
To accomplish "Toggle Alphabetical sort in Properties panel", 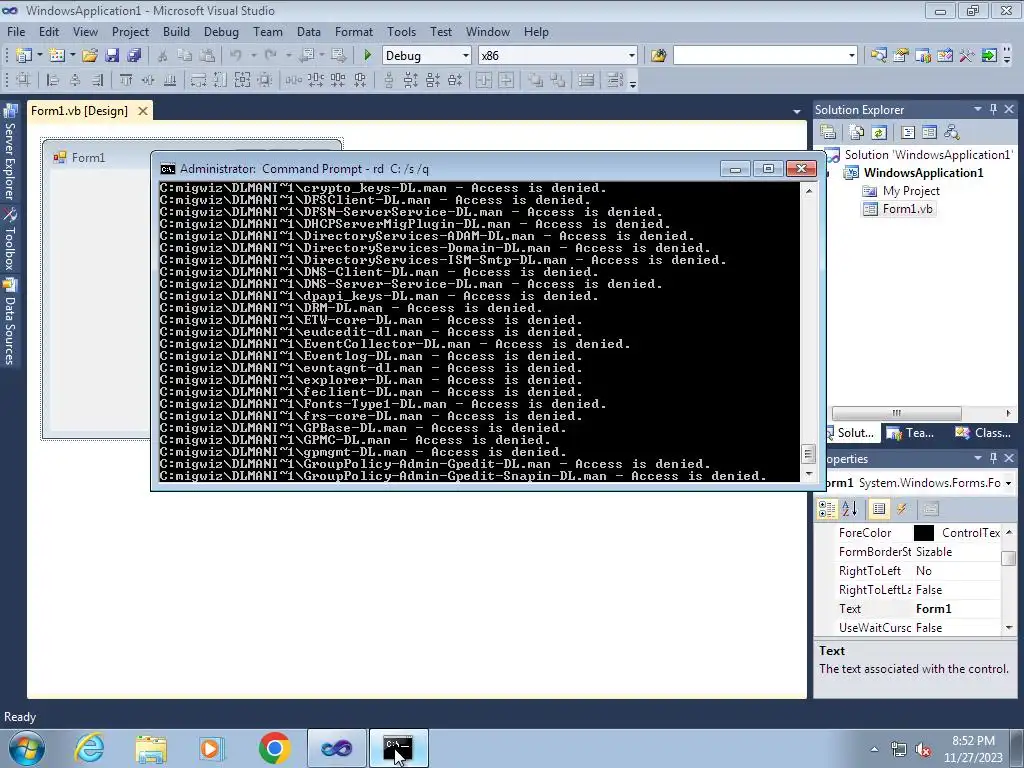I will [x=850, y=509].
